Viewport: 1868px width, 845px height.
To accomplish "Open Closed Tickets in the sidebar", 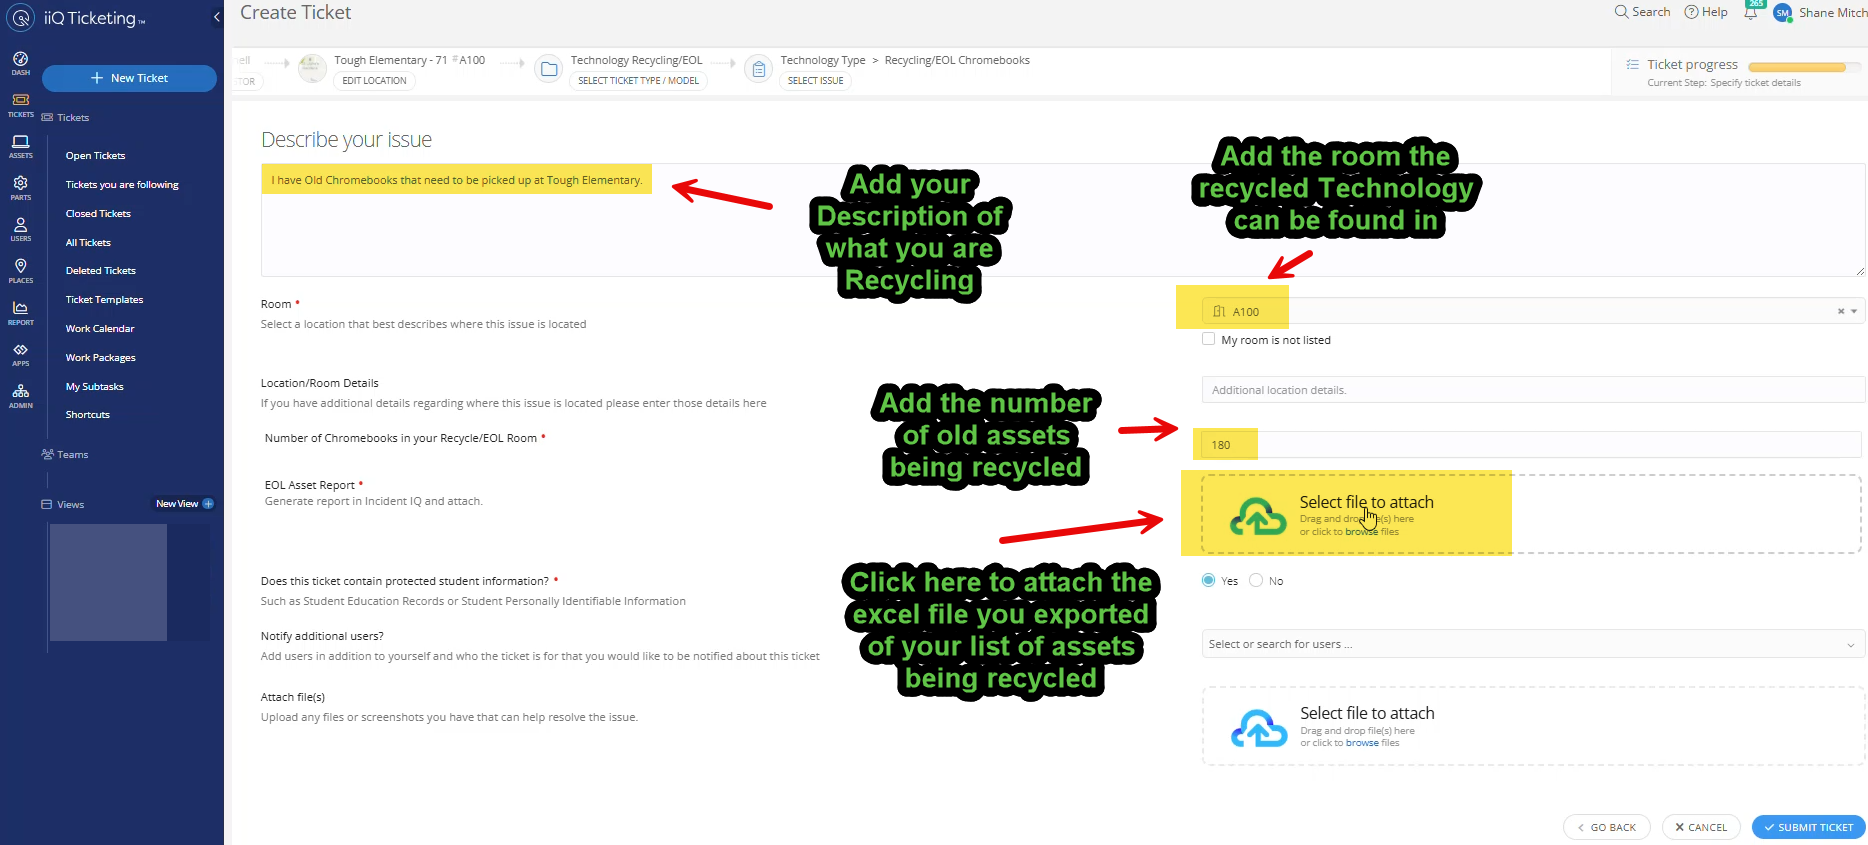I will (x=98, y=214).
